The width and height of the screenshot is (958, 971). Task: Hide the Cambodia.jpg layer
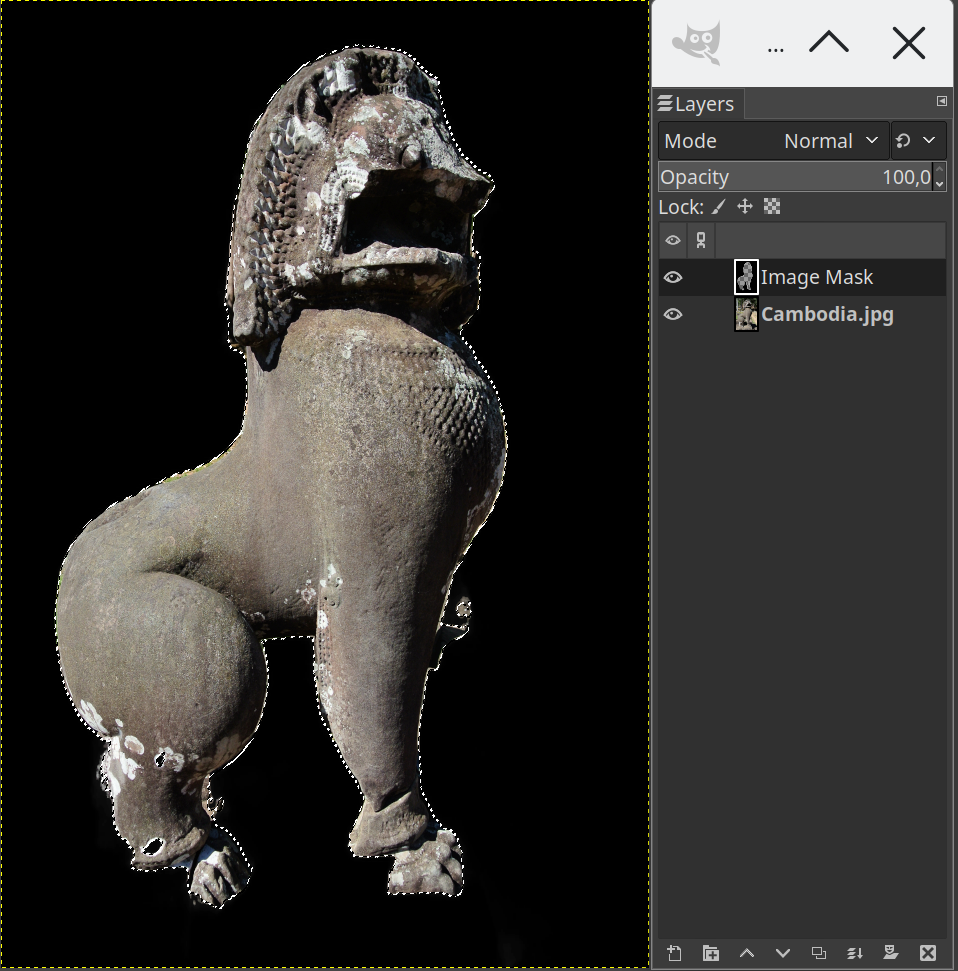673,314
